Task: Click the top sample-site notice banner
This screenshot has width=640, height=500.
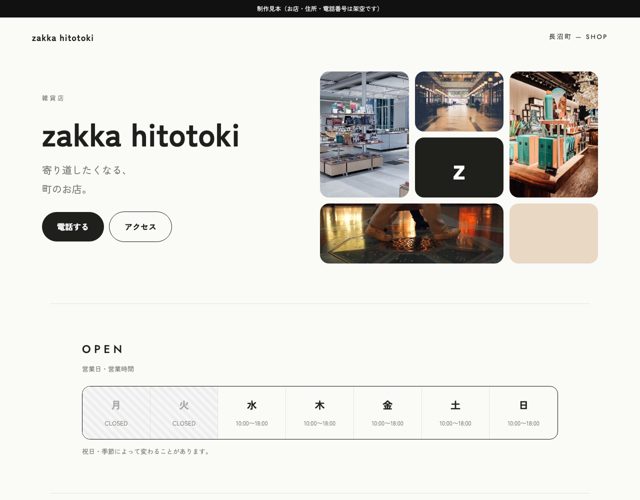Action: (x=320, y=9)
